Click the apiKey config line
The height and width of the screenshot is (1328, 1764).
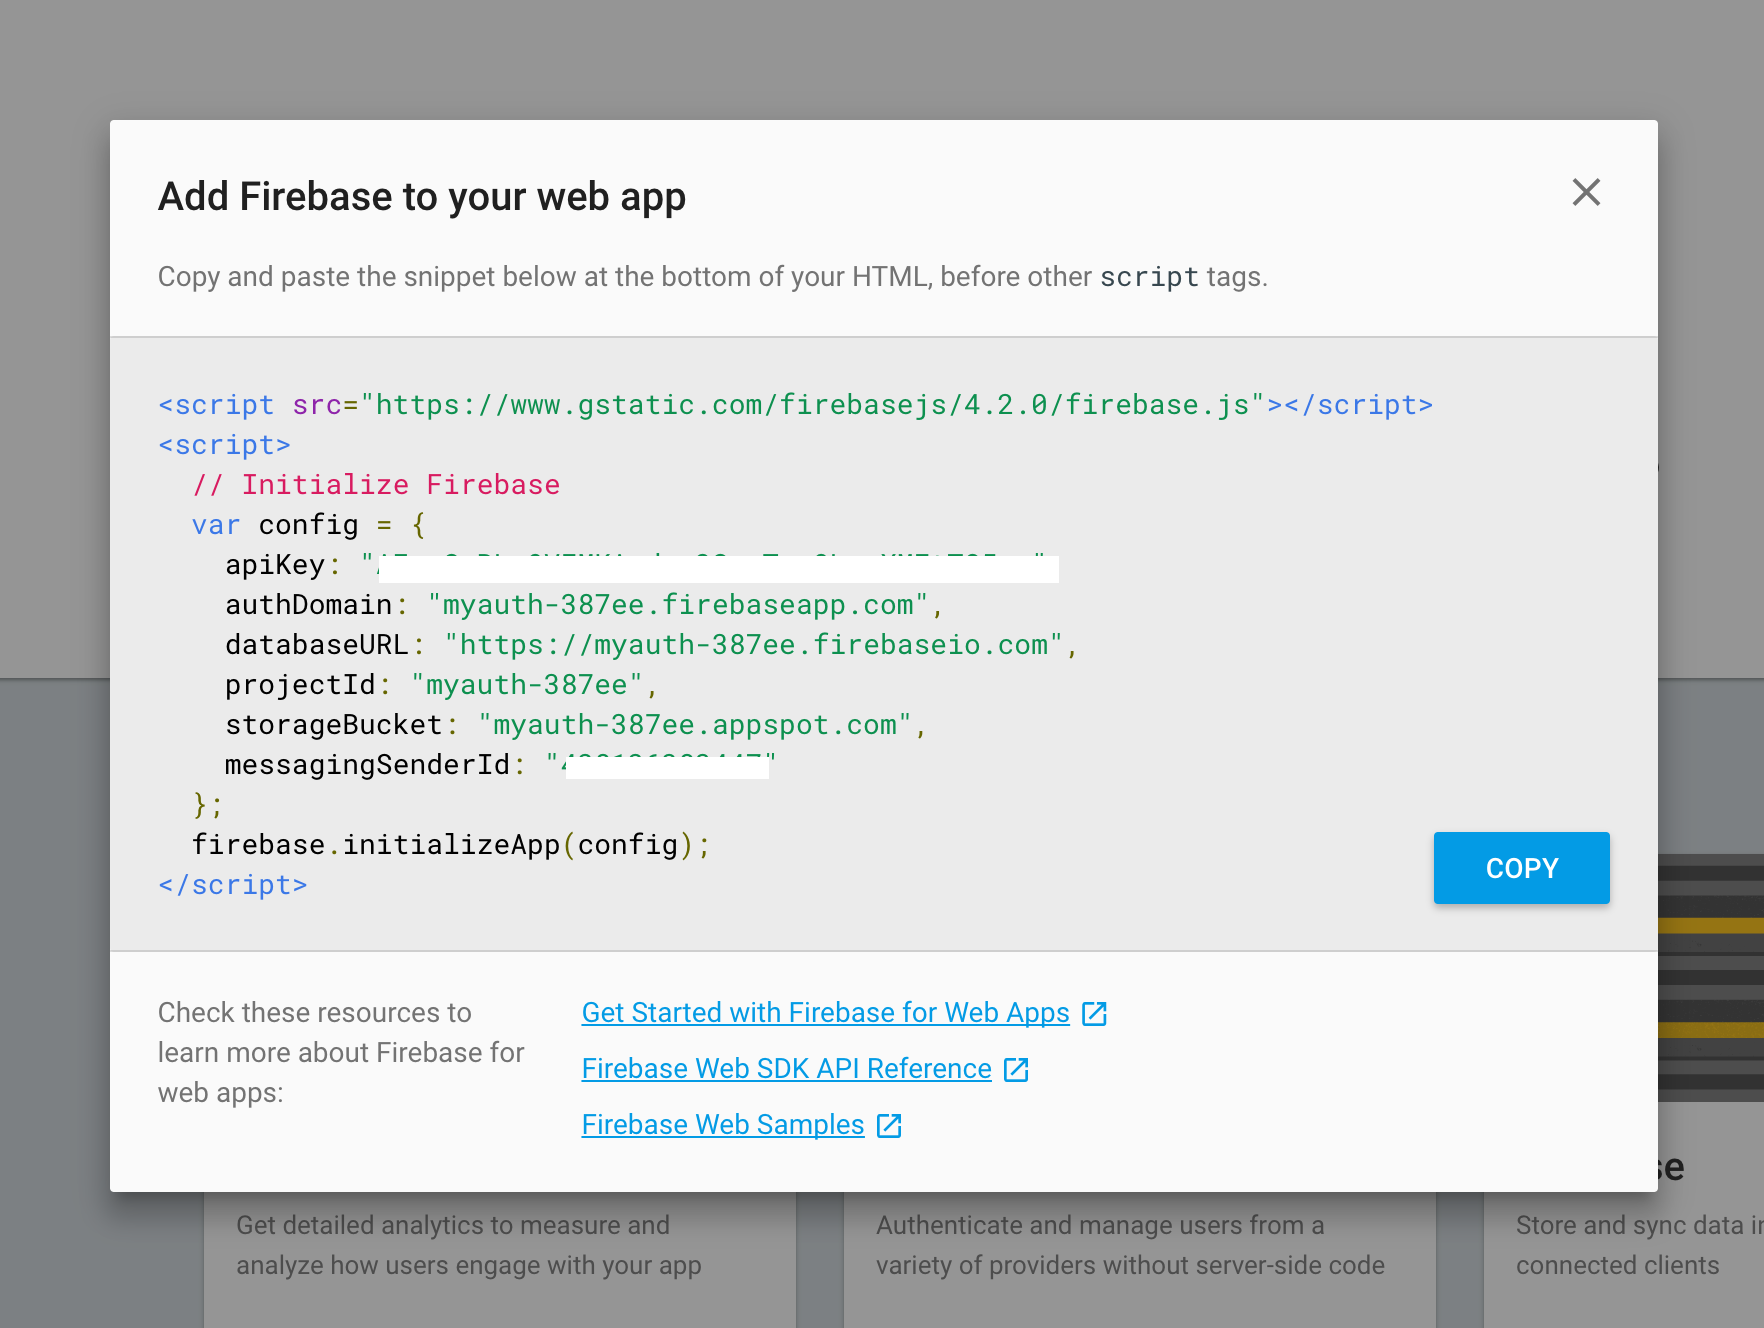coord(642,566)
